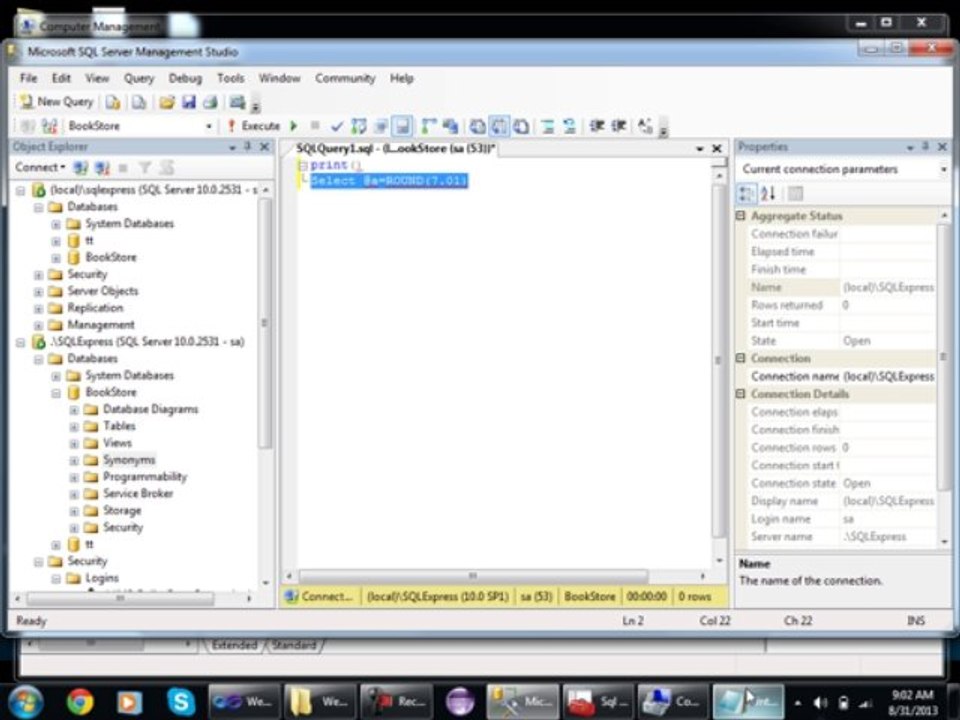Click the New Query toolbar button
960x720 pixels.
tap(56, 102)
